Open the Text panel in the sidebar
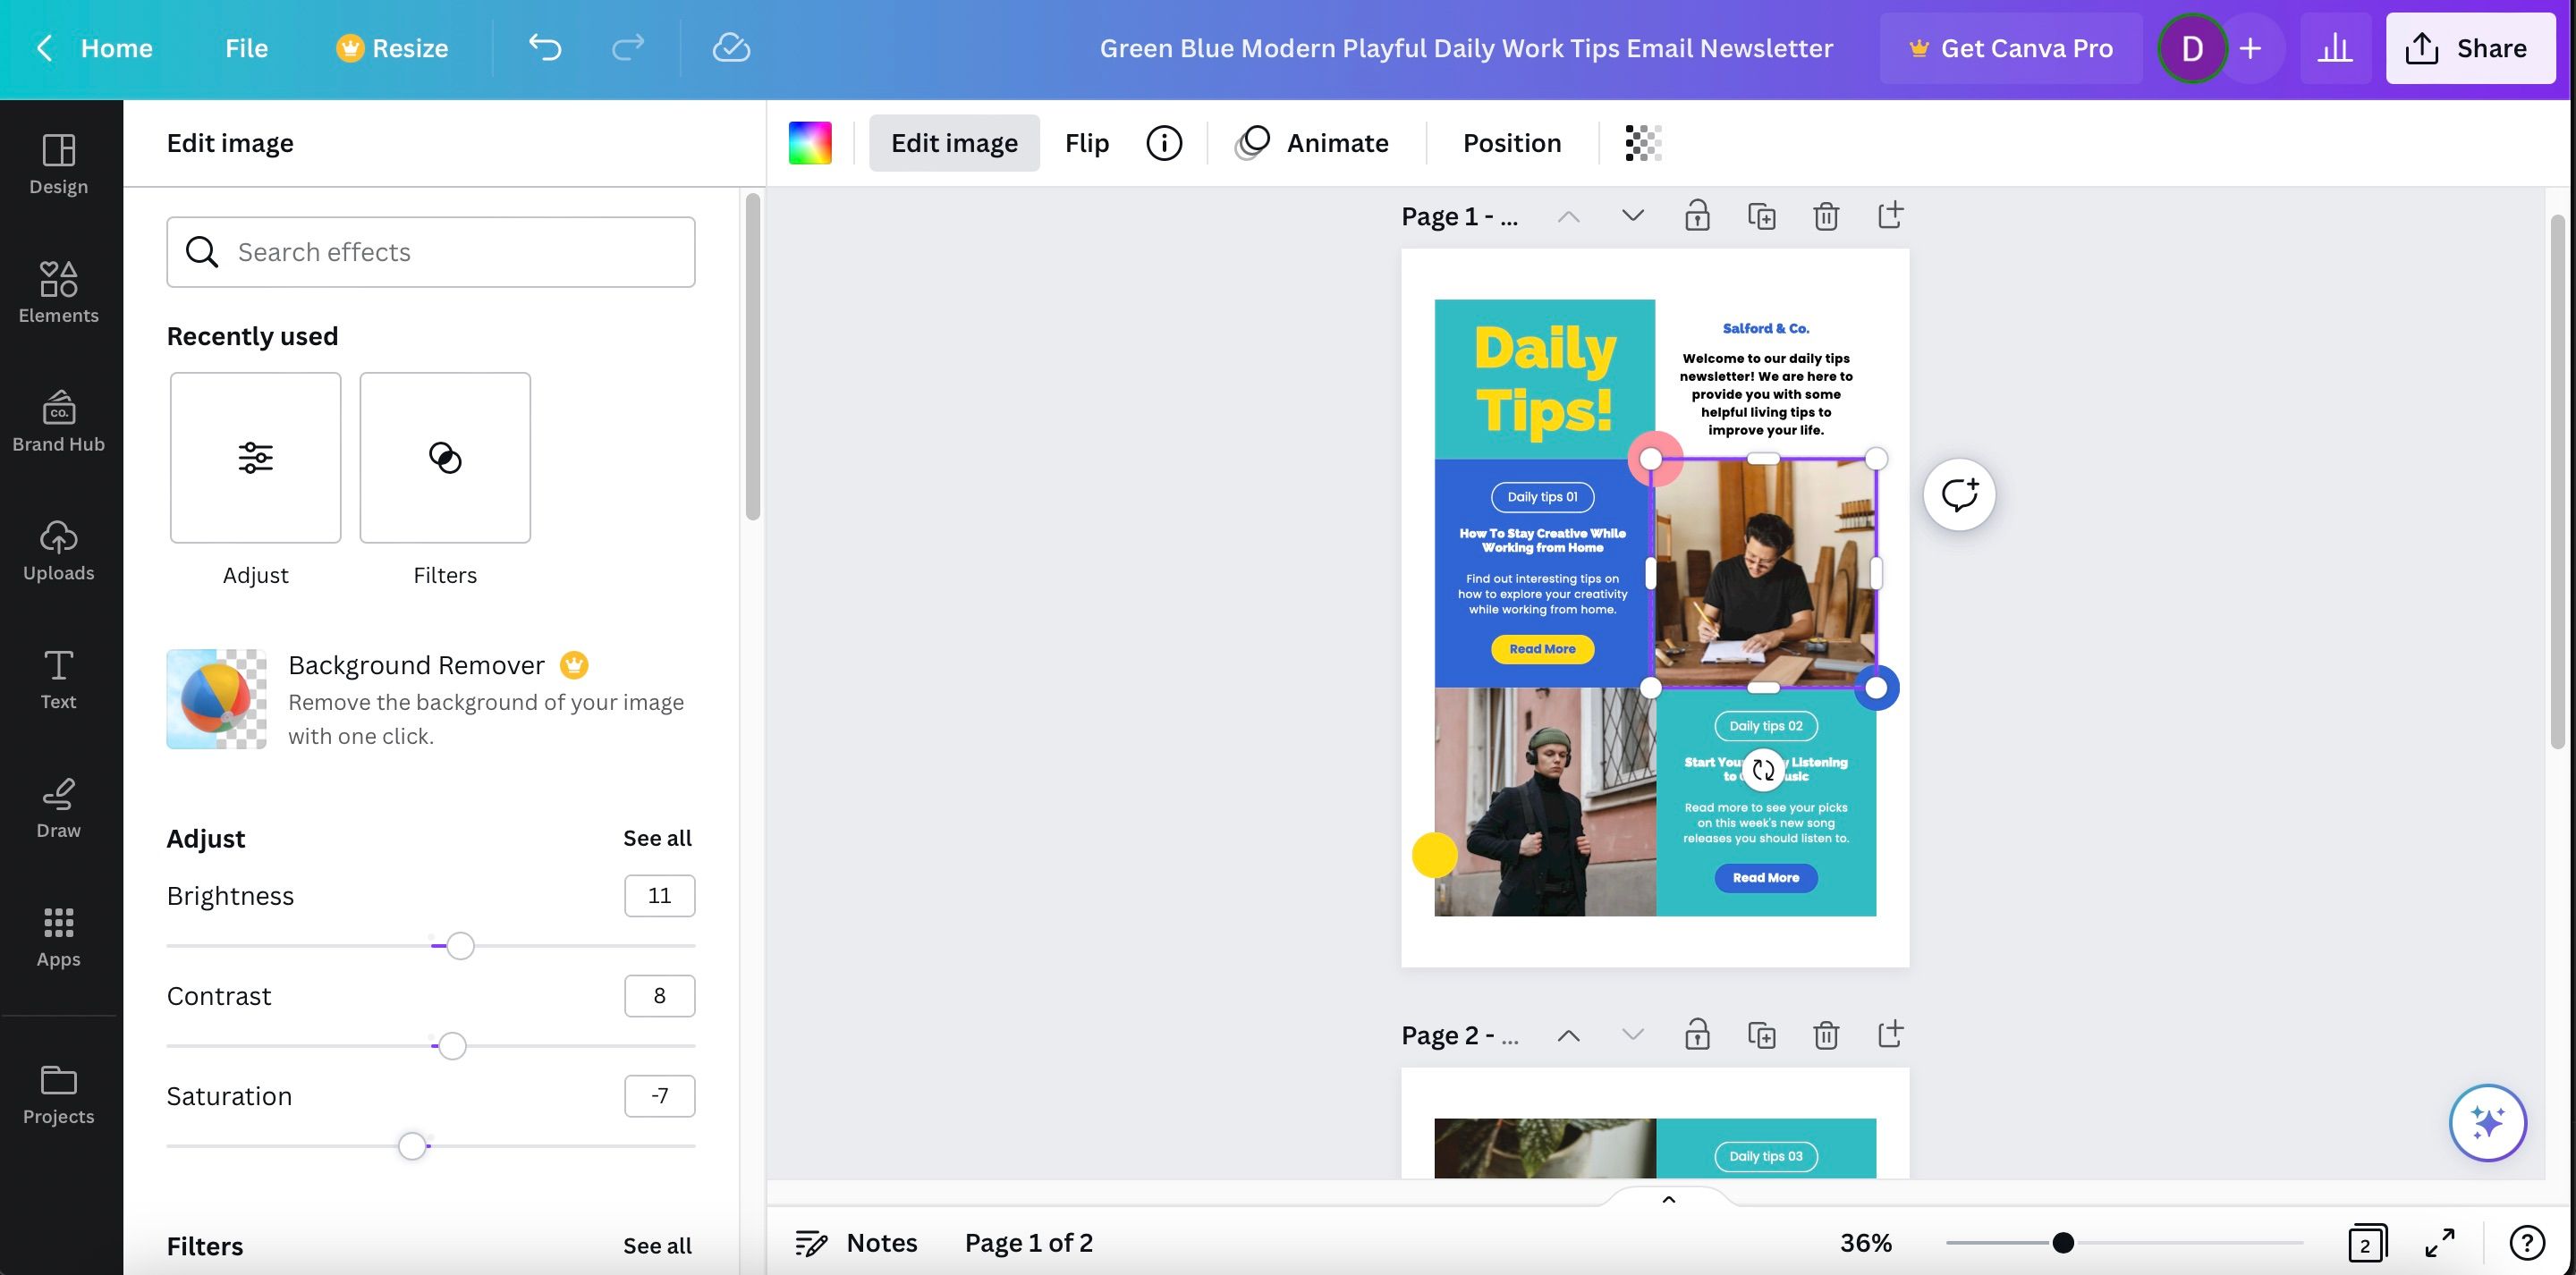Screen dimensions: 2576x1275 (x=58, y=678)
